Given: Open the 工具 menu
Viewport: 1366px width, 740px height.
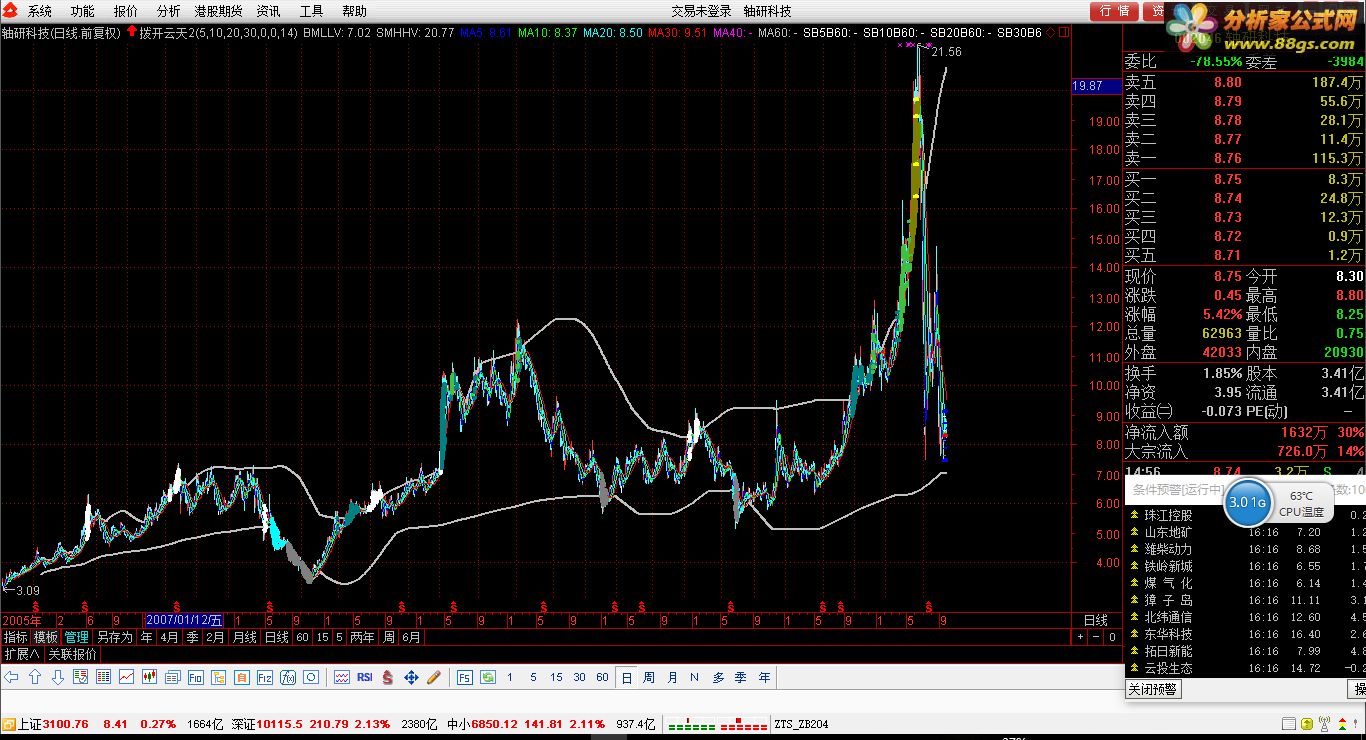Looking at the screenshot, I should [311, 11].
